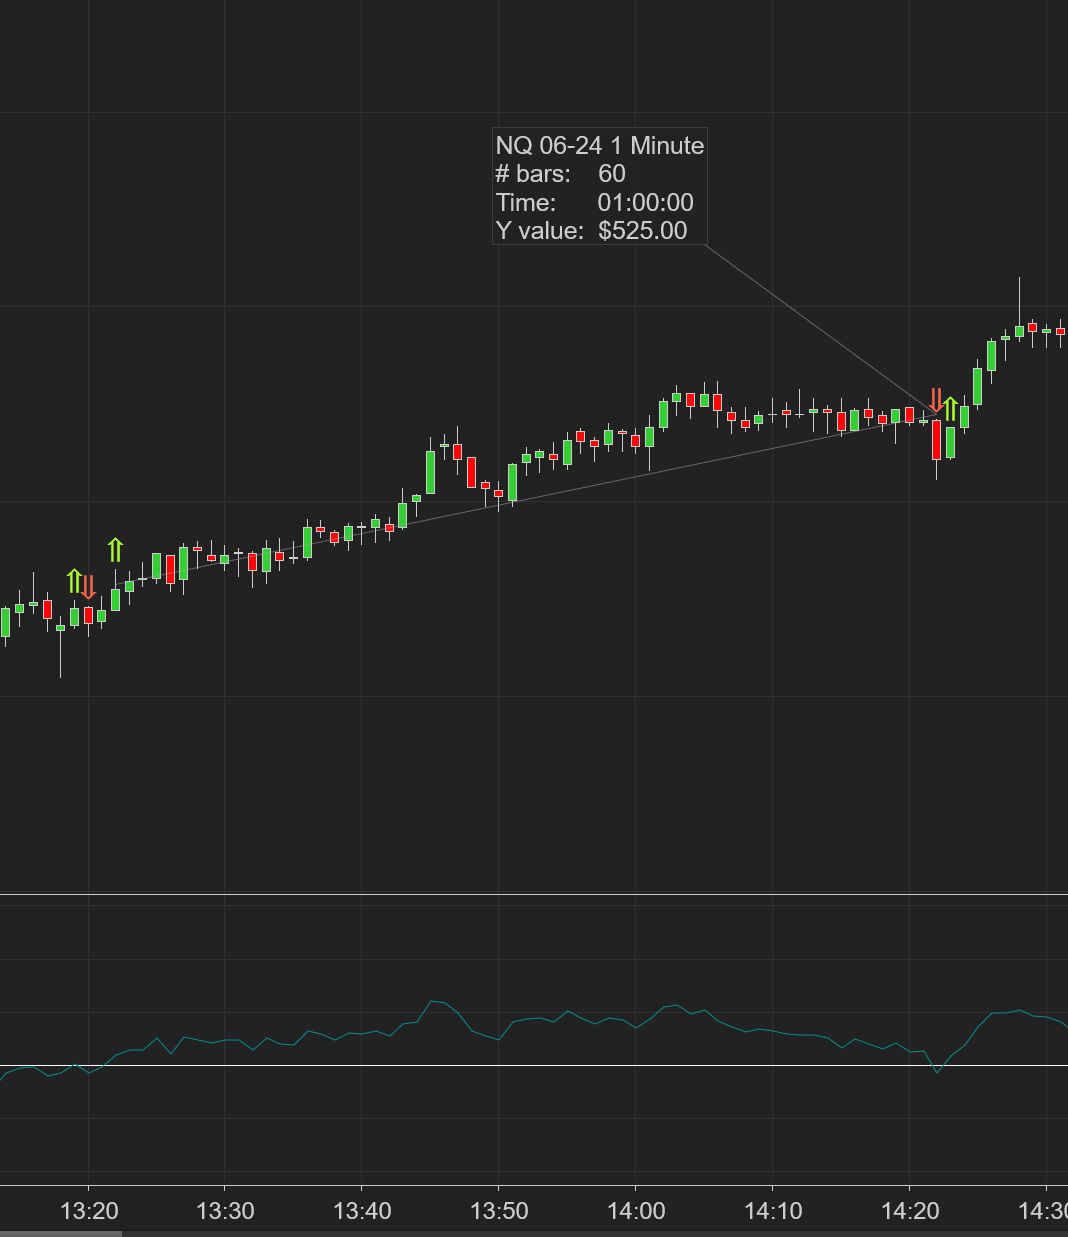Select the long-wick green candle near 14:28

(x=1019, y=329)
